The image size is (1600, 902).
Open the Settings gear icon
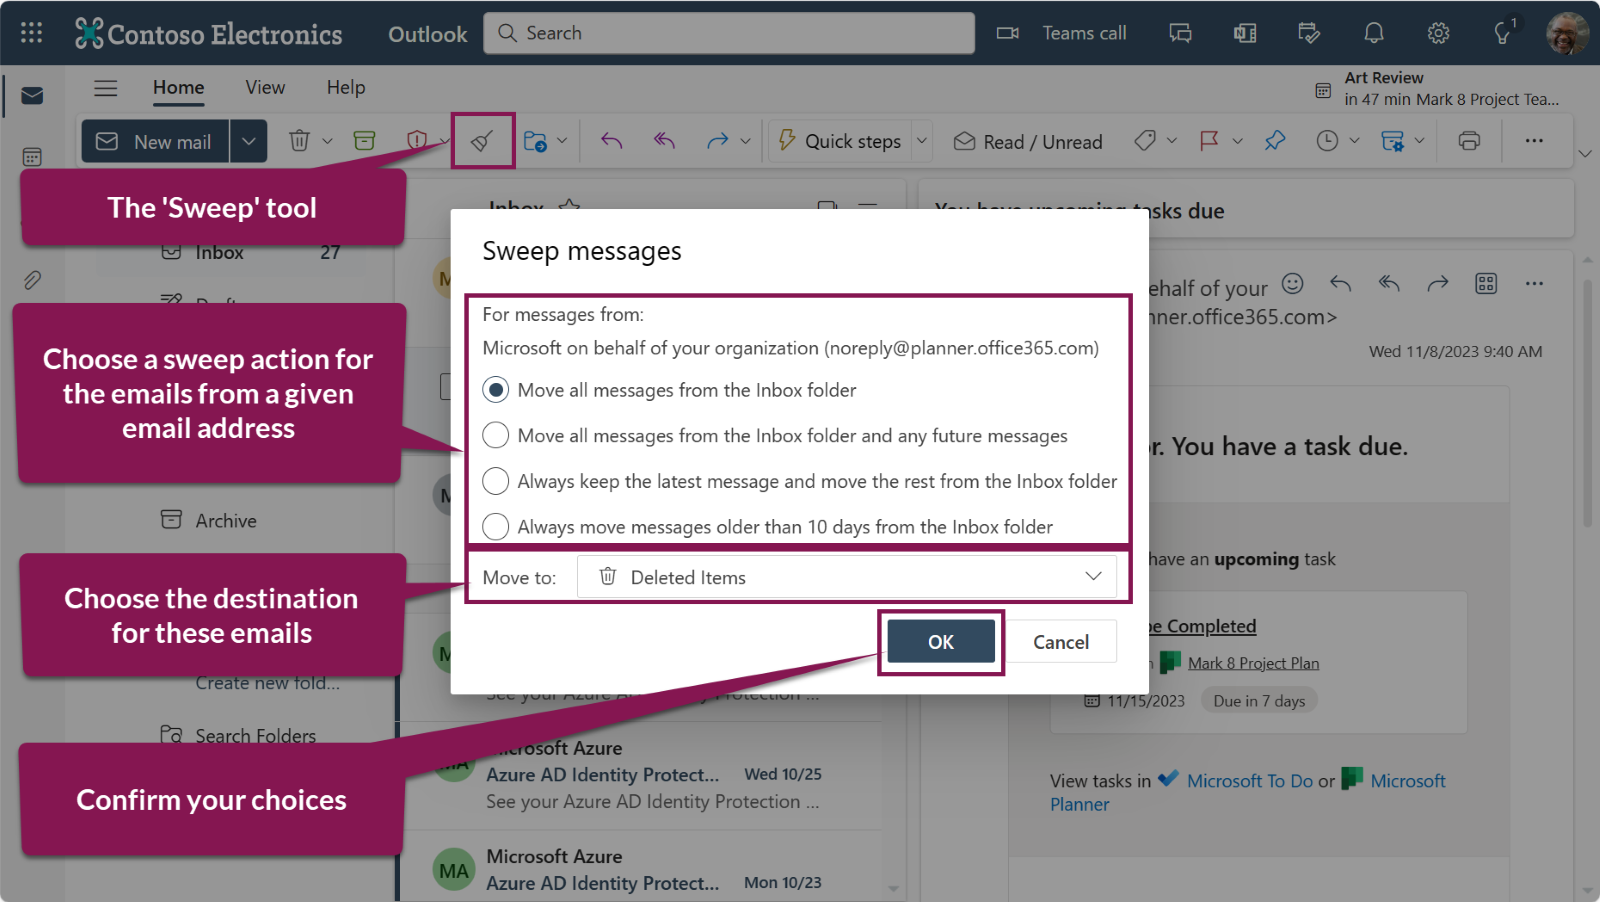pyautogui.click(x=1438, y=33)
